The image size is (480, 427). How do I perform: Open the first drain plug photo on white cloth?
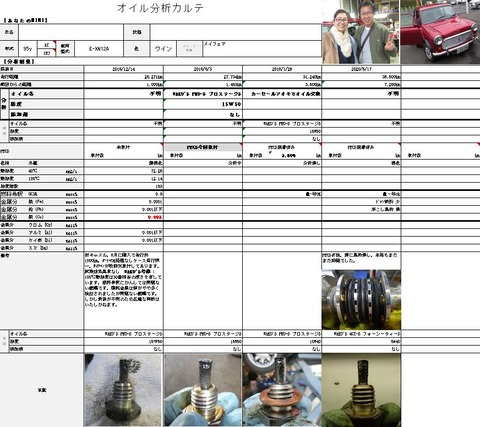click(x=123, y=390)
